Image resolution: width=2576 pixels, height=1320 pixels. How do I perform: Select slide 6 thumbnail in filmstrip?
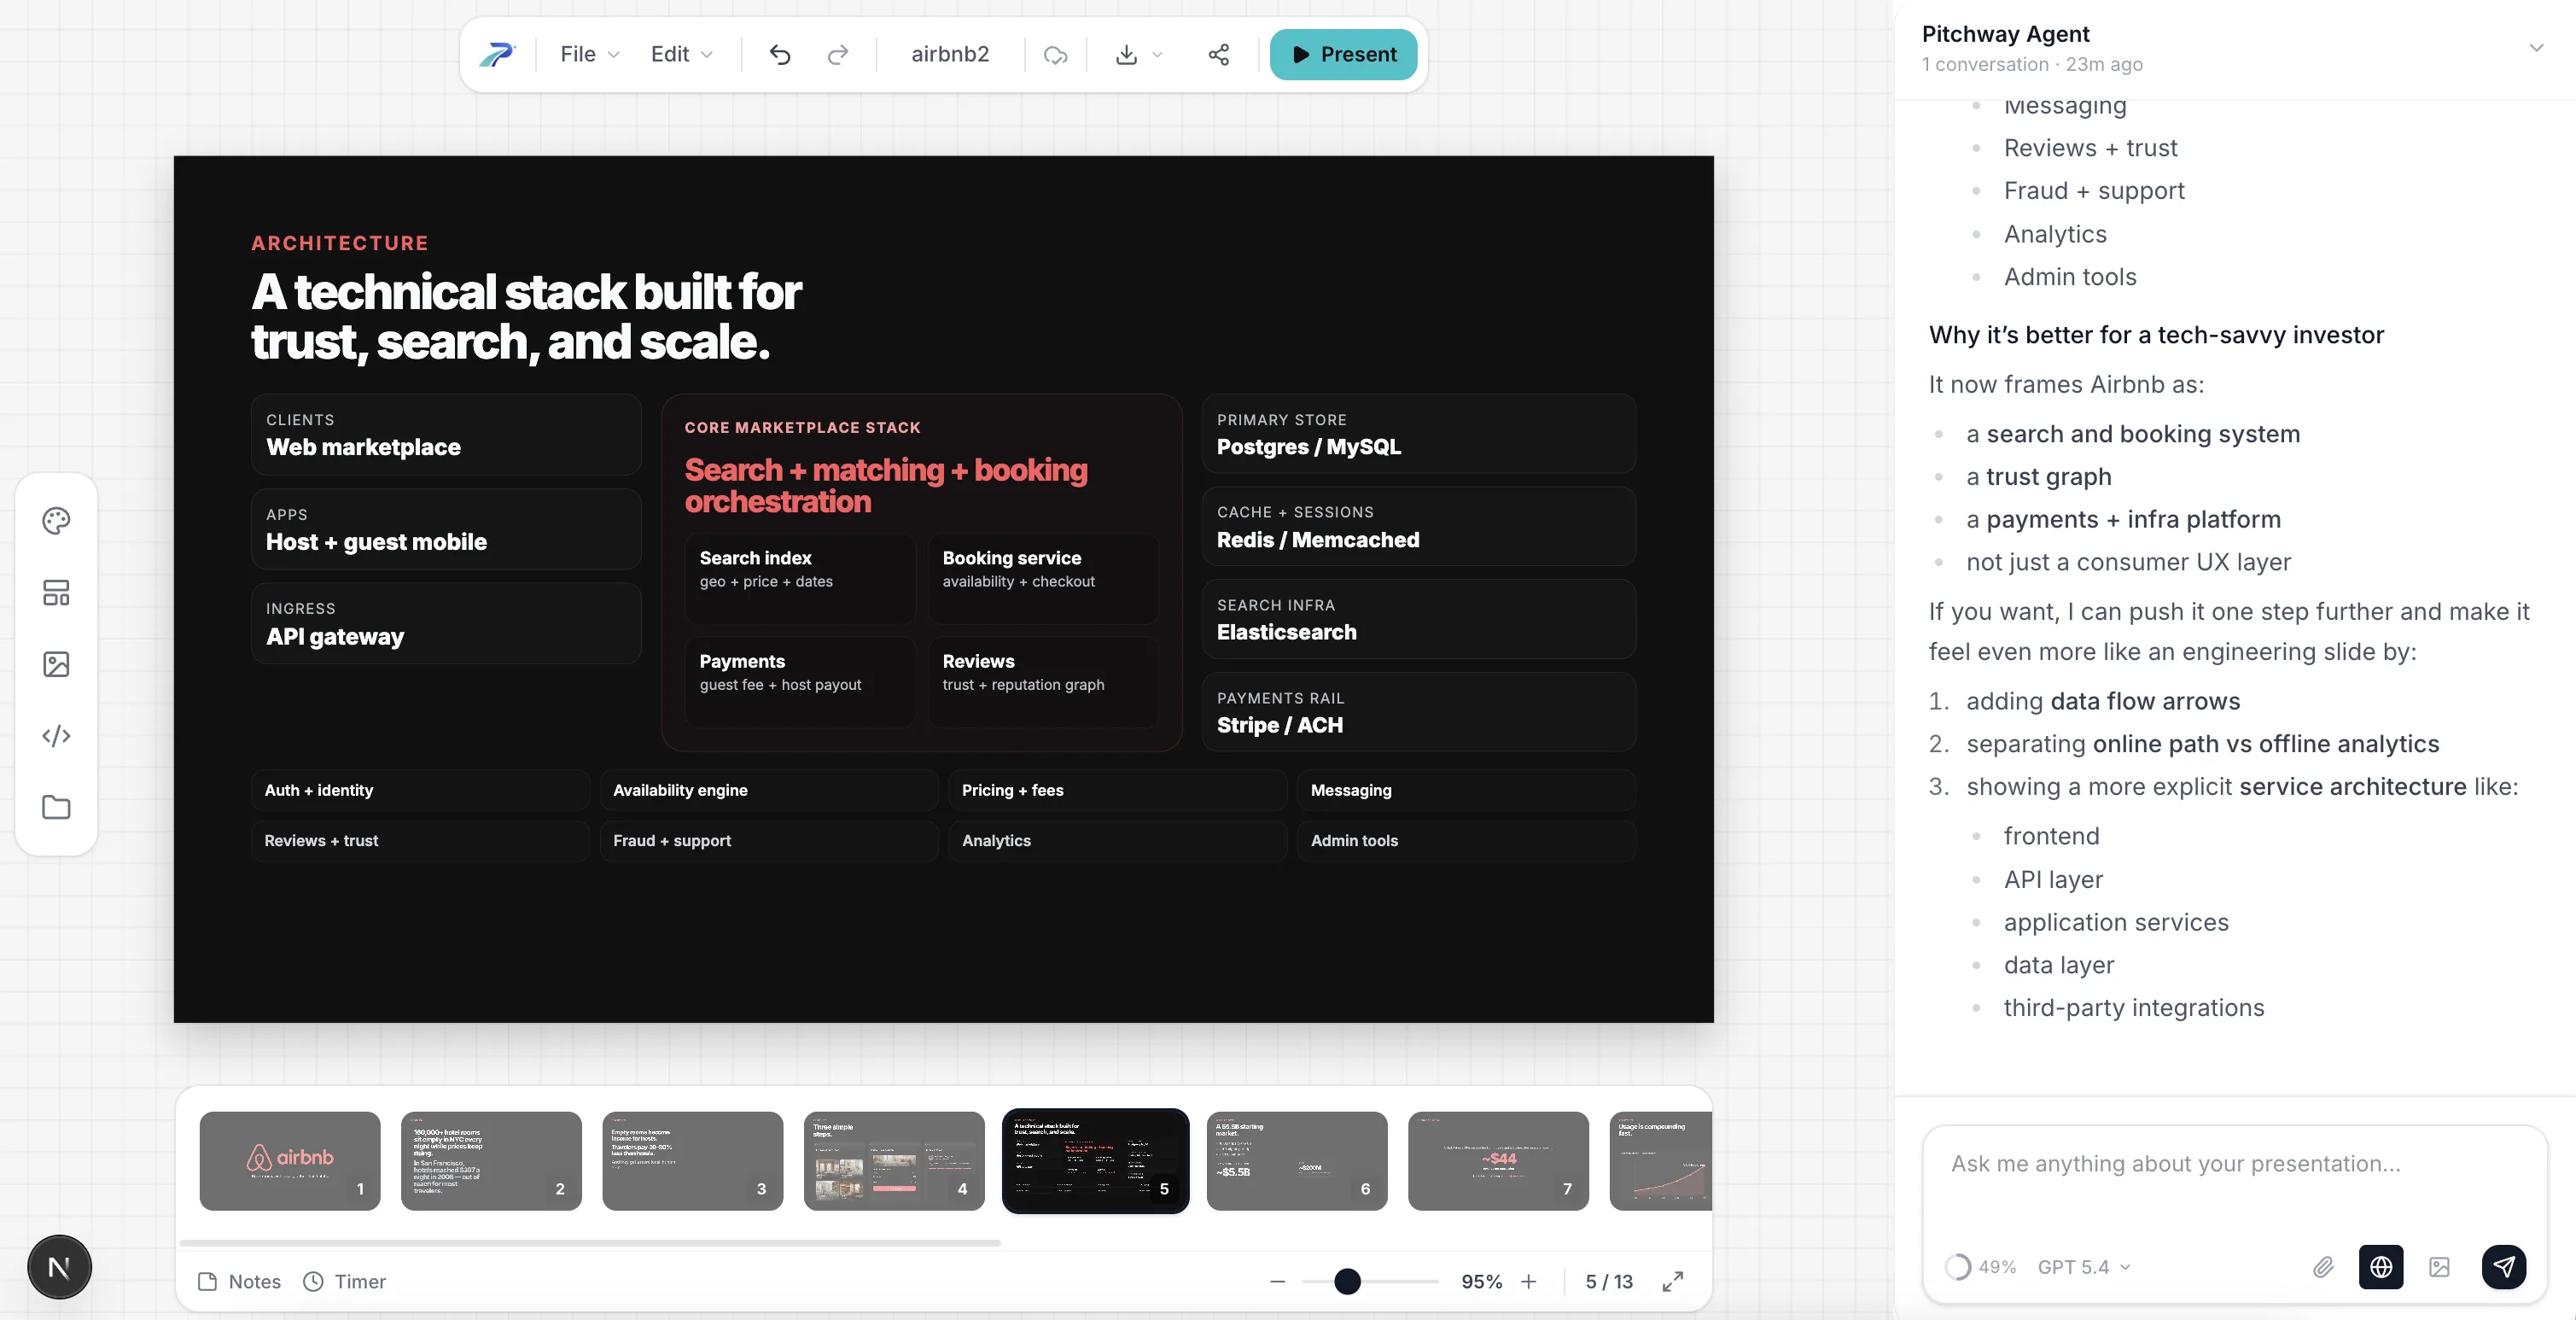coord(1296,1160)
